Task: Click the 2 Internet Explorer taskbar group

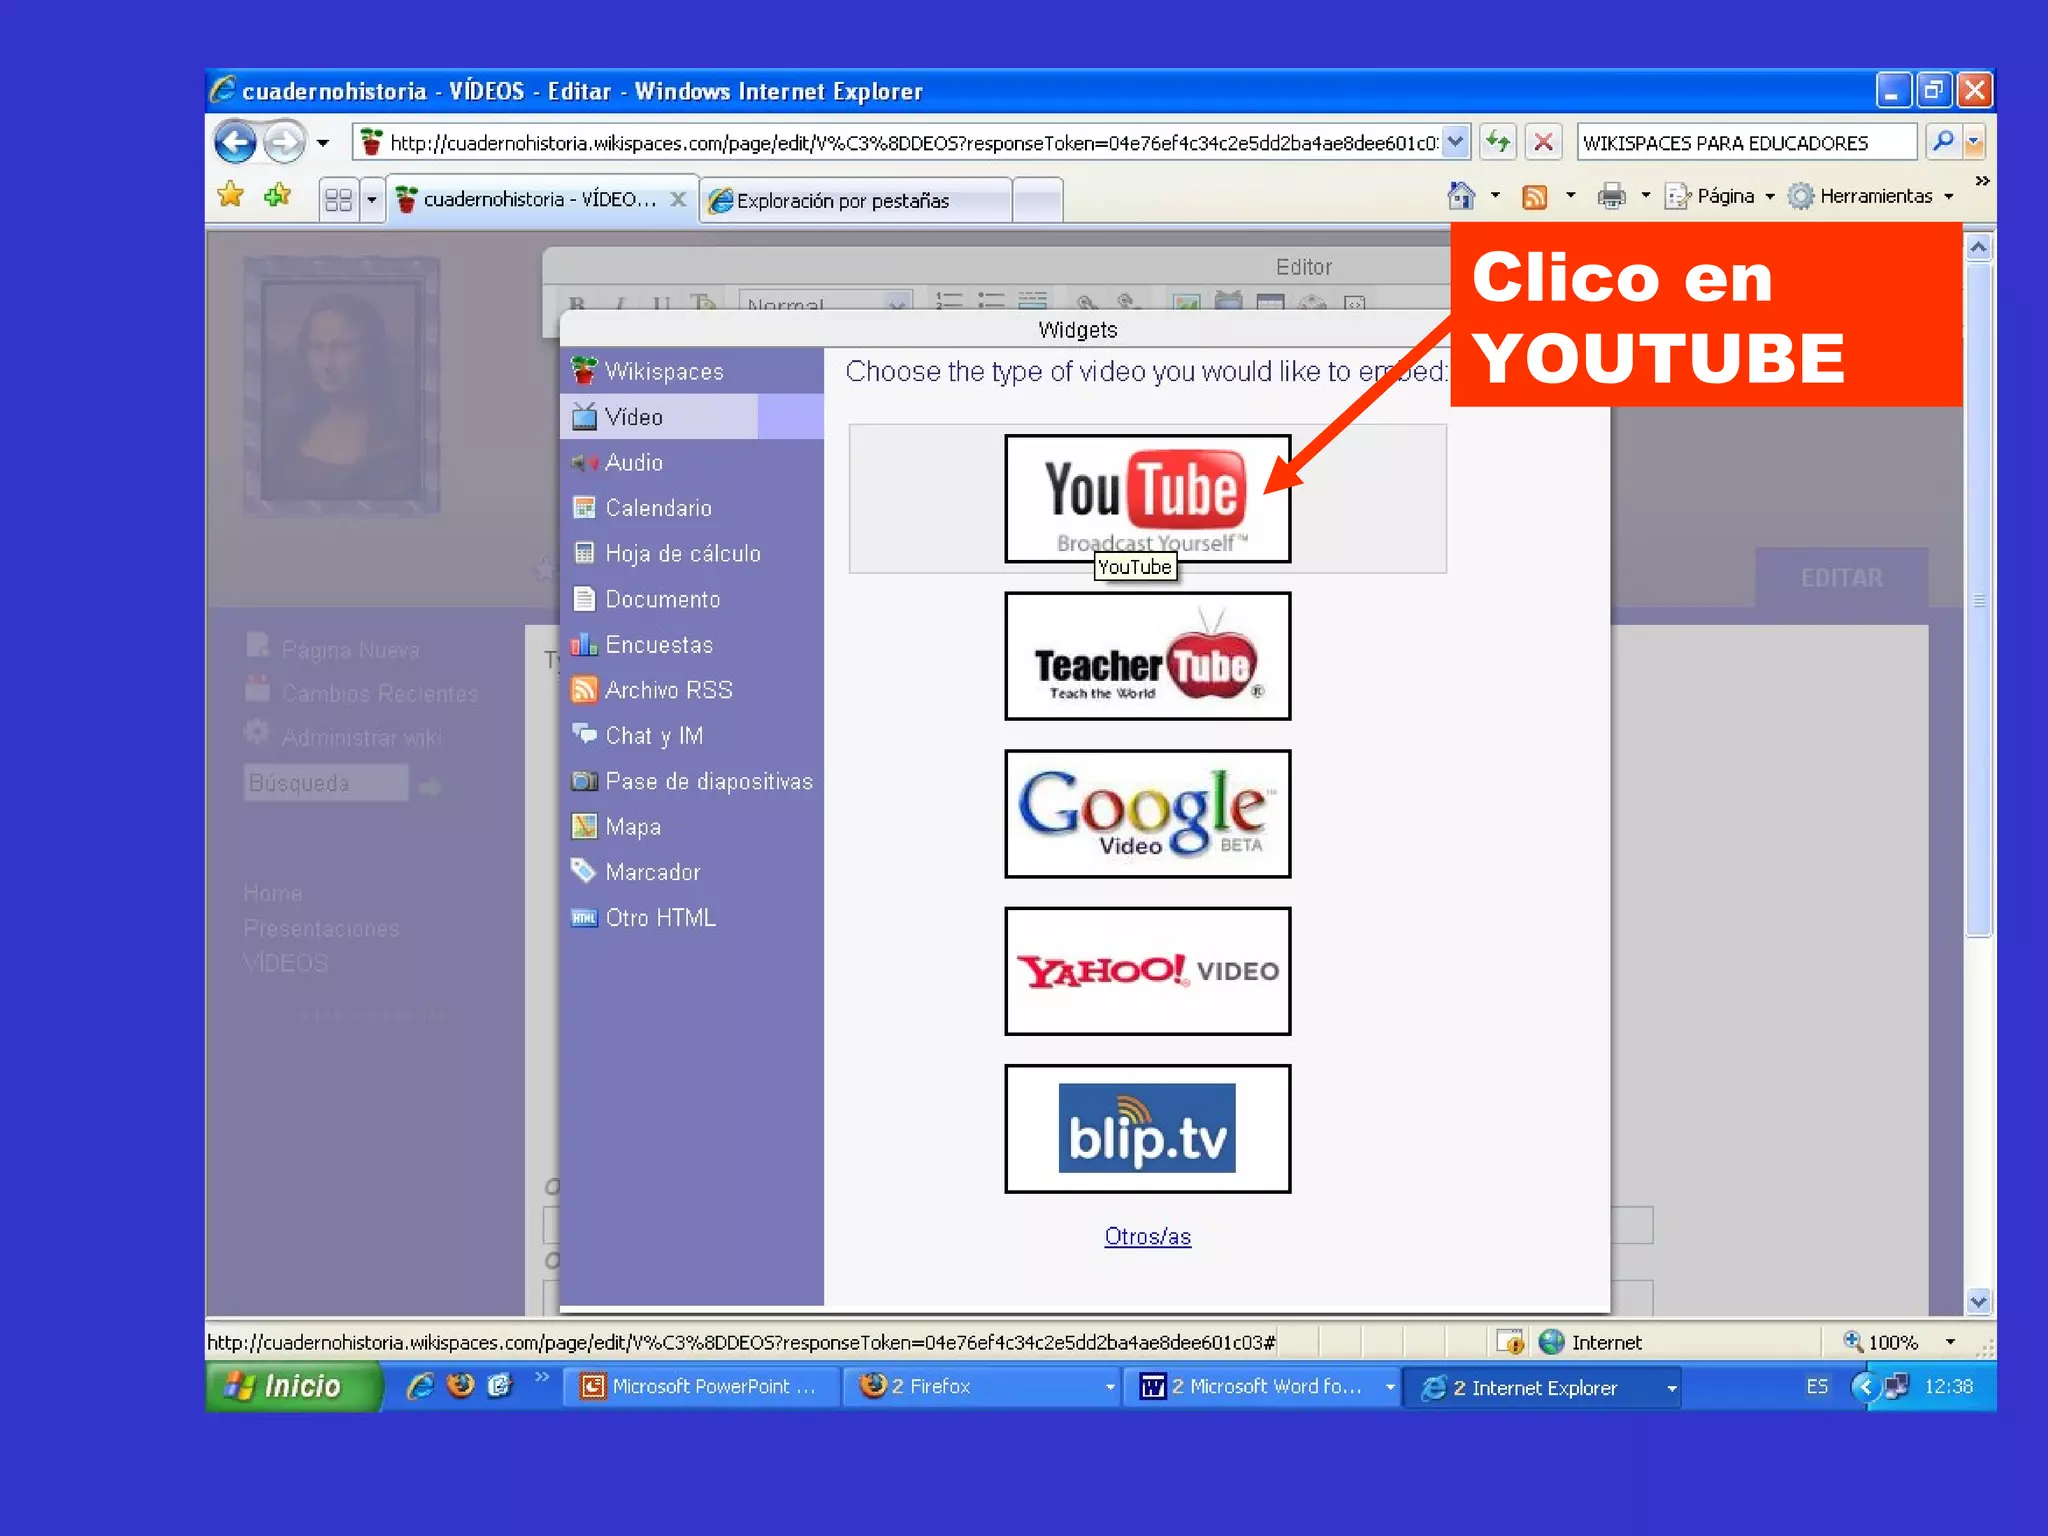Action: 1542,1388
